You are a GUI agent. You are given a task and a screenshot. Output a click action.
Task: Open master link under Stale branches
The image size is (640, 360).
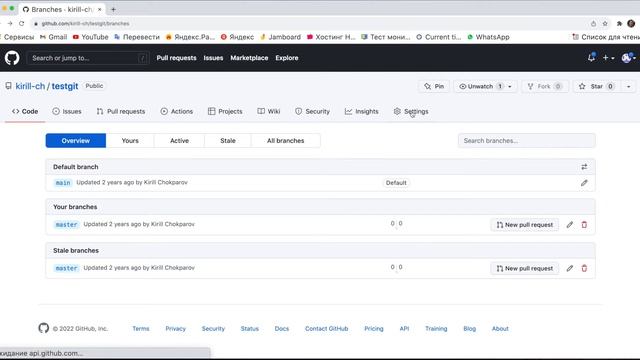66,268
